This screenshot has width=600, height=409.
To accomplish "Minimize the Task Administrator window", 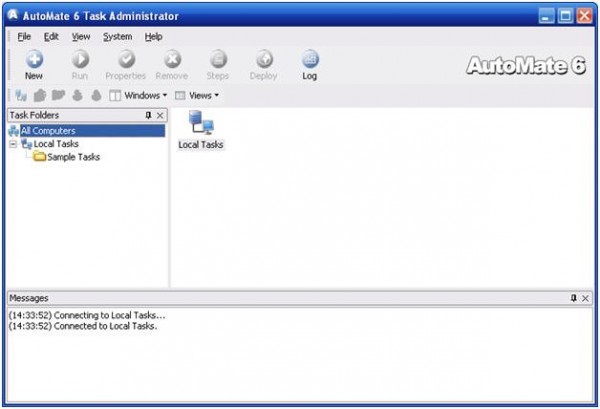I will pyautogui.click(x=546, y=16).
